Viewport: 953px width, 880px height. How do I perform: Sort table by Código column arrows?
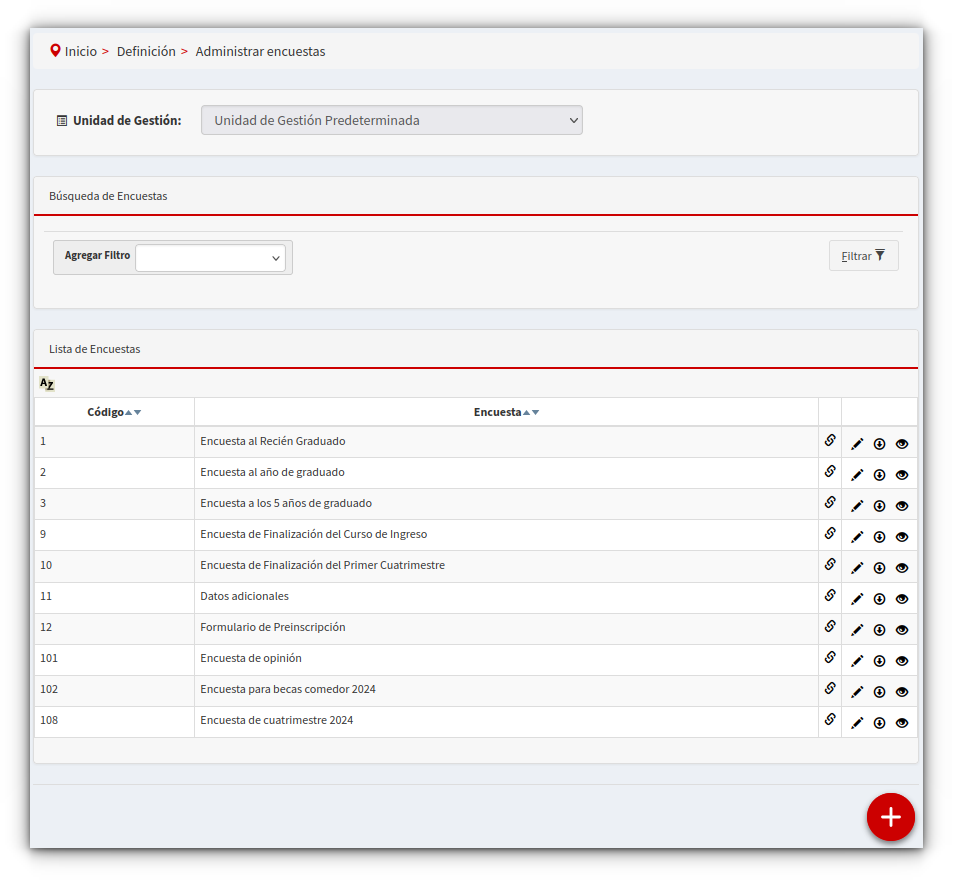(x=133, y=412)
